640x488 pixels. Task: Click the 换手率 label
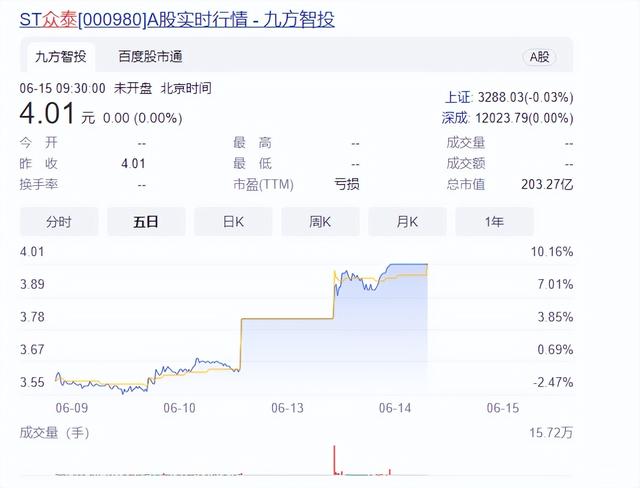39,184
